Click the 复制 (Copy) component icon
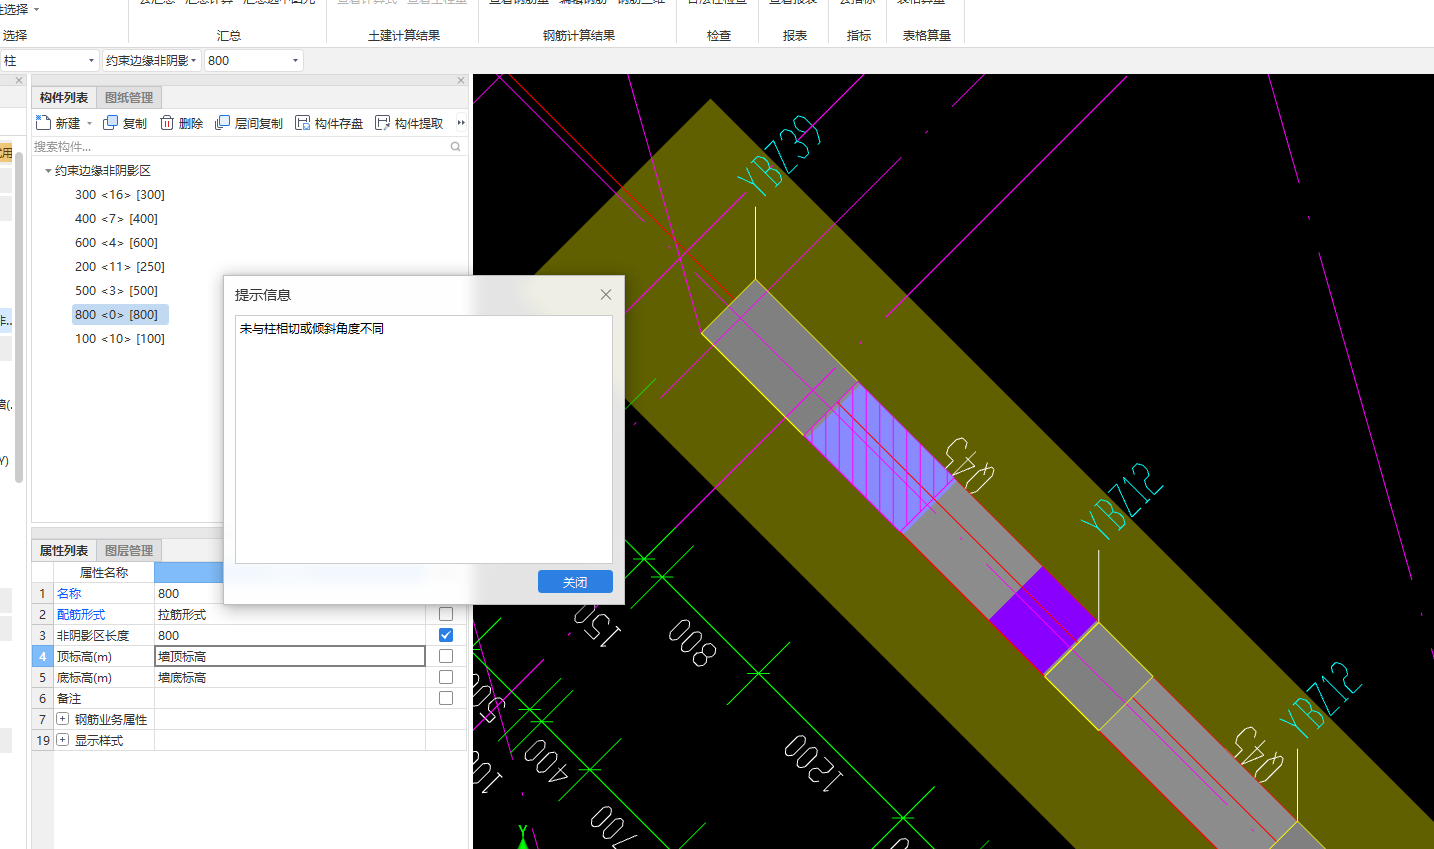The image size is (1434, 849). click(x=111, y=123)
